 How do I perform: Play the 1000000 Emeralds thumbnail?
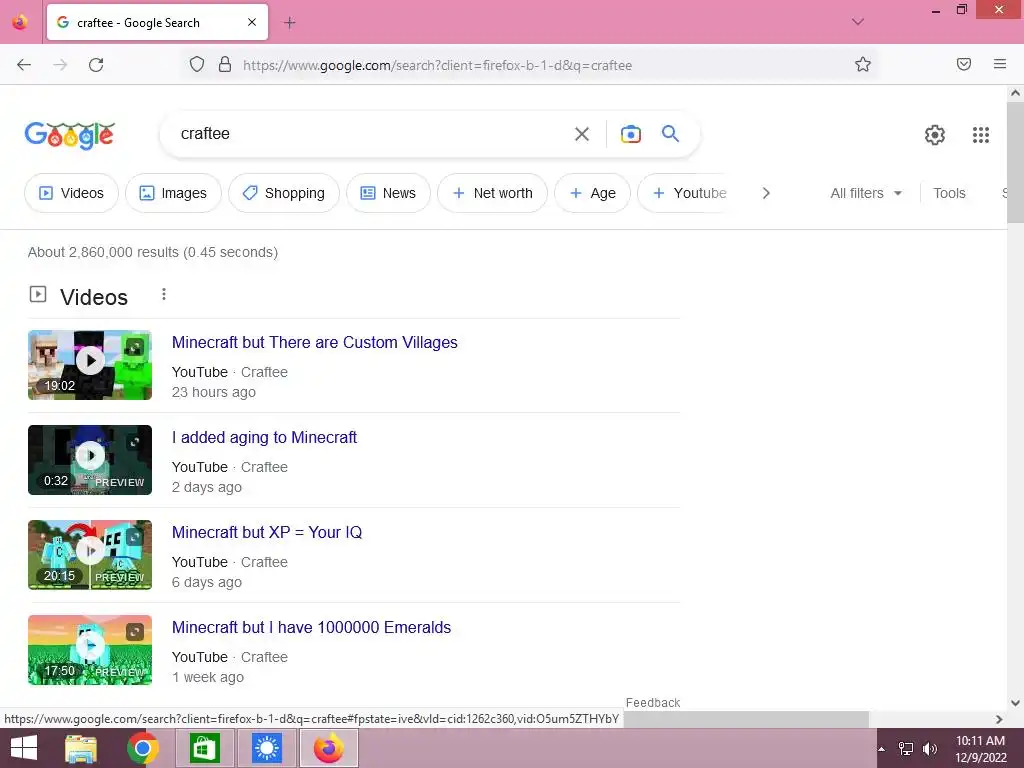90,650
